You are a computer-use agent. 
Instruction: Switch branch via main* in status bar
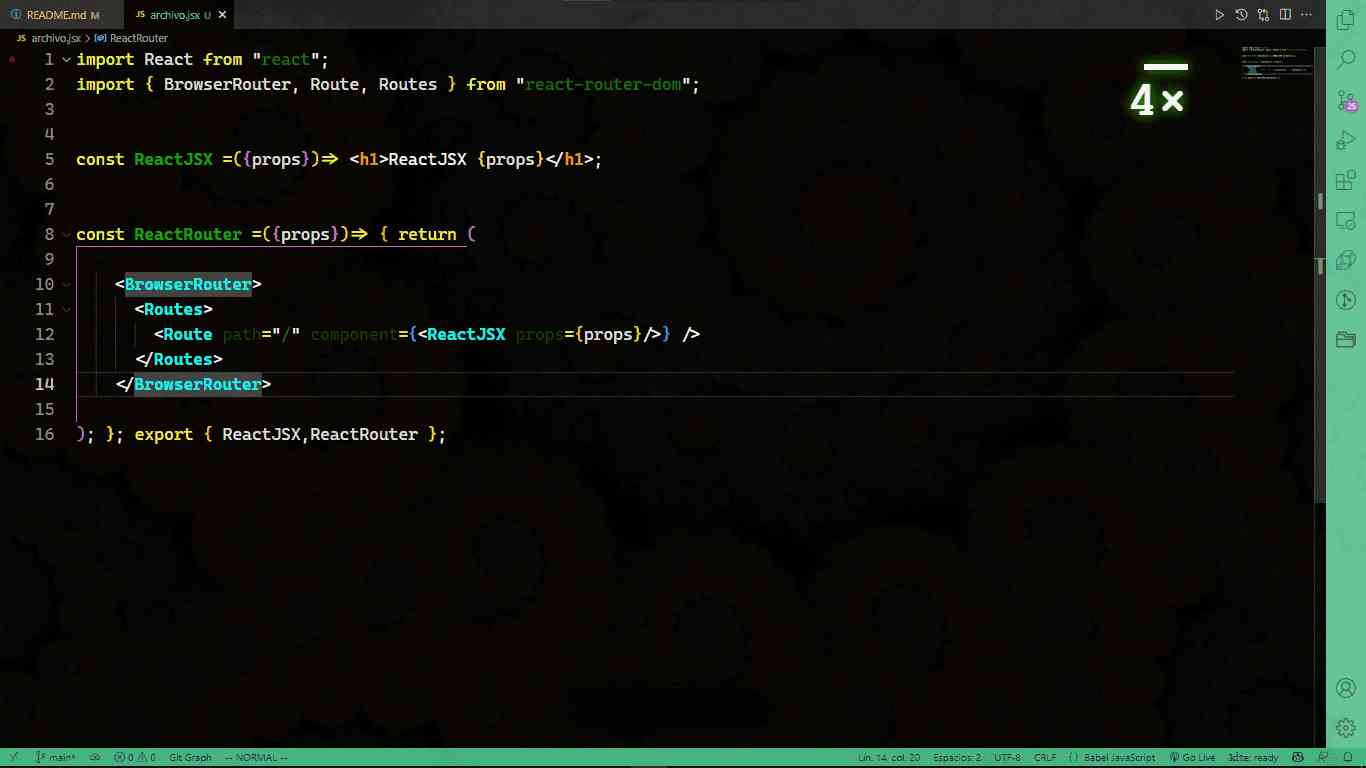click(x=56, y=758)
